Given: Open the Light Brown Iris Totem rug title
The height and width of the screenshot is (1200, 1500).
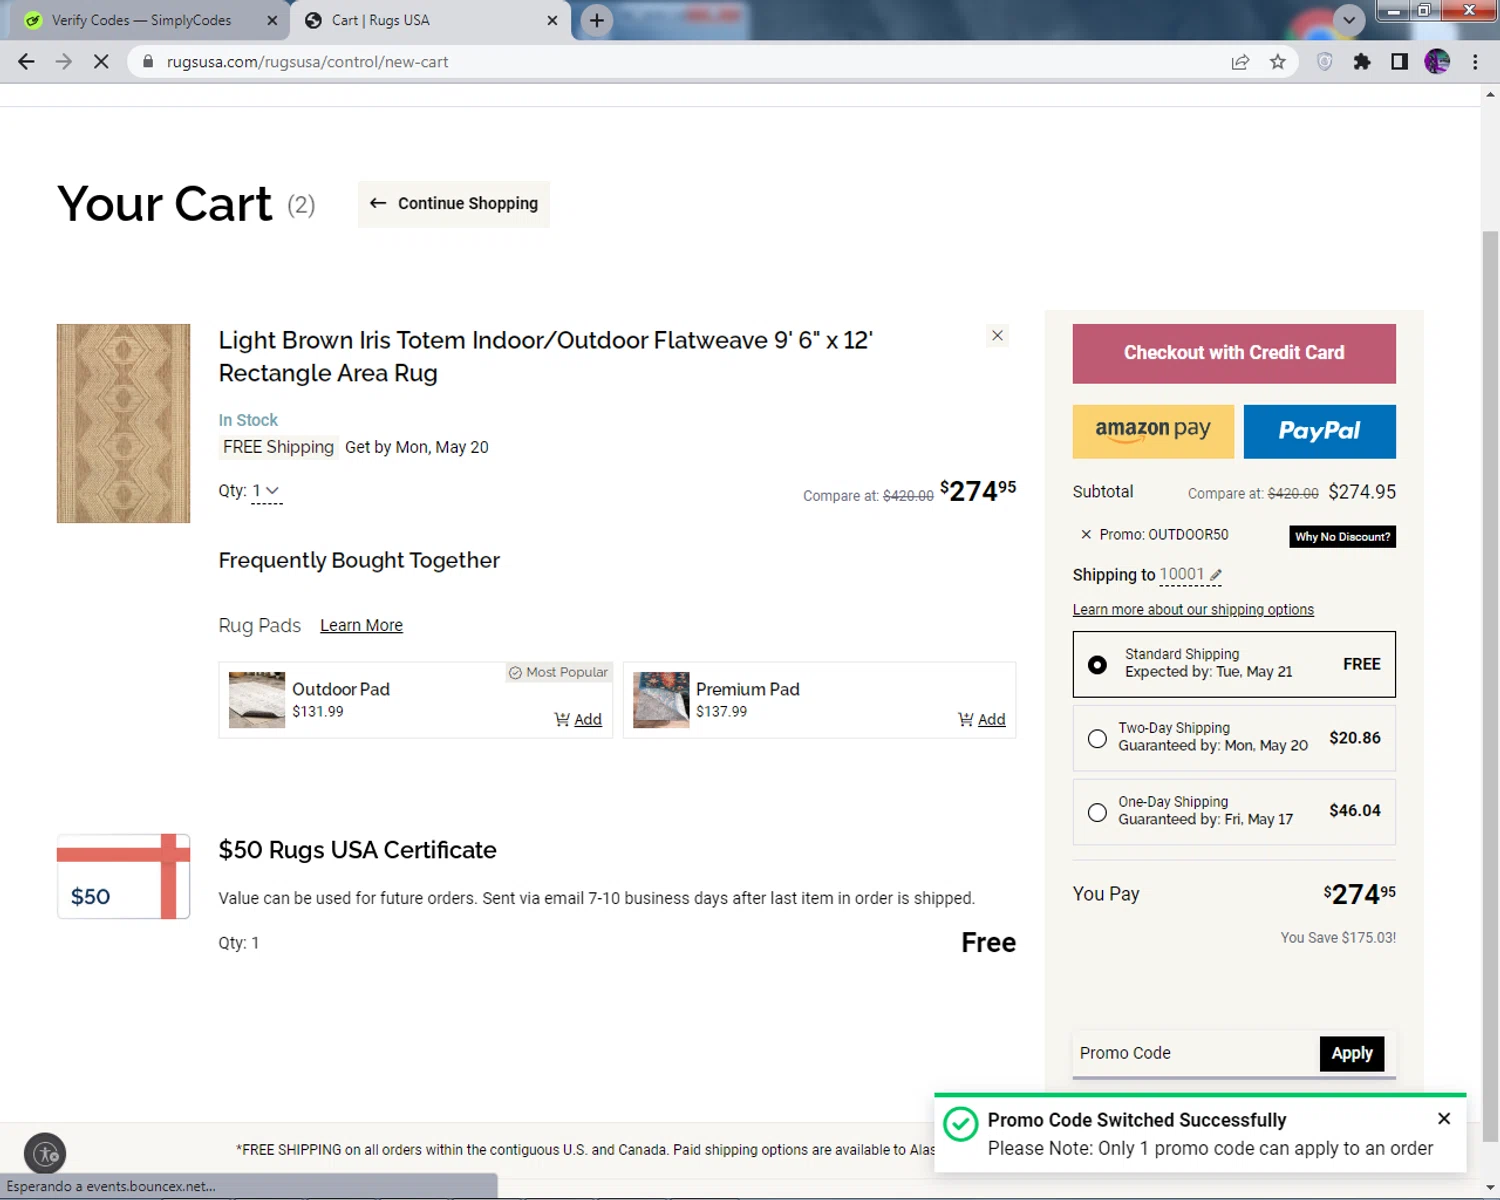Looking at the screenshot, I should click(546, 356).
